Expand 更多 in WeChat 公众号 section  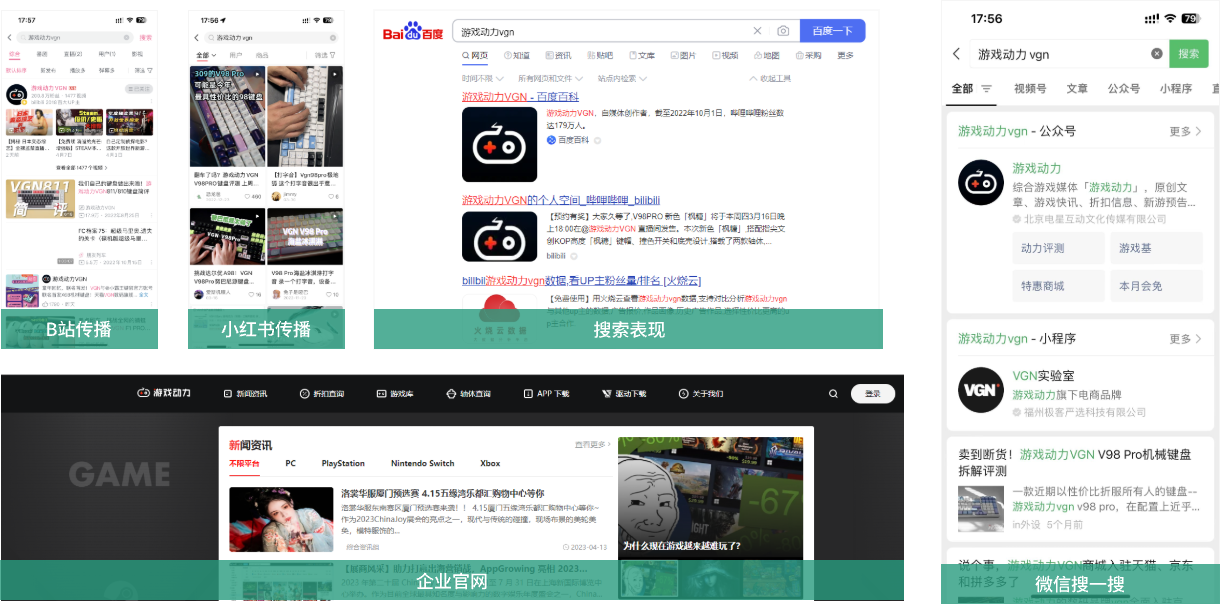coord(1185,131)
